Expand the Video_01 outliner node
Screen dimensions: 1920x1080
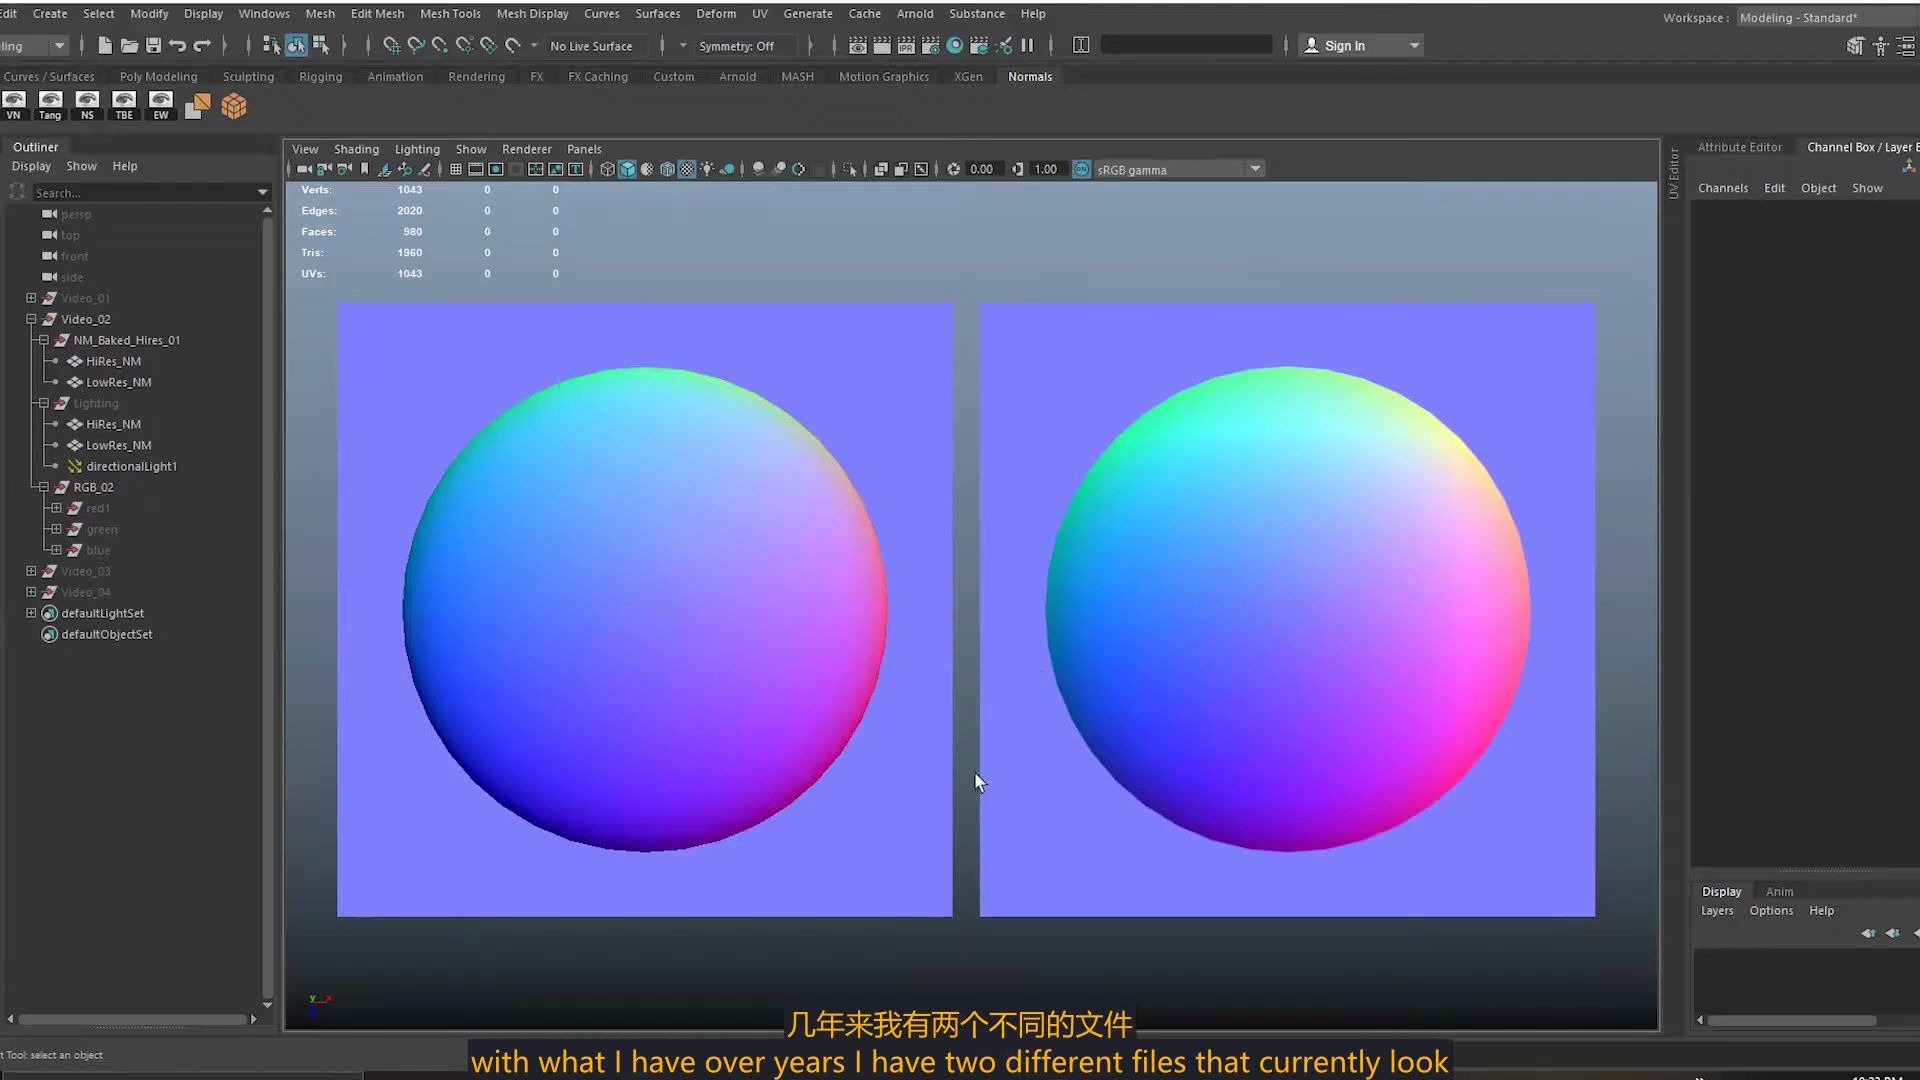click(x=31, y=298)
